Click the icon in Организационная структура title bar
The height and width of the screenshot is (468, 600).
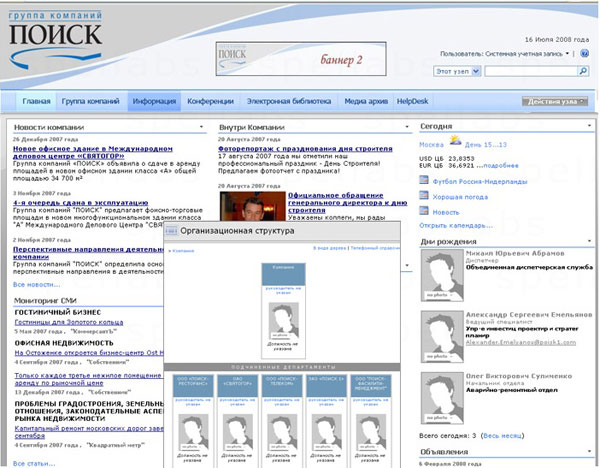[171, 231]
